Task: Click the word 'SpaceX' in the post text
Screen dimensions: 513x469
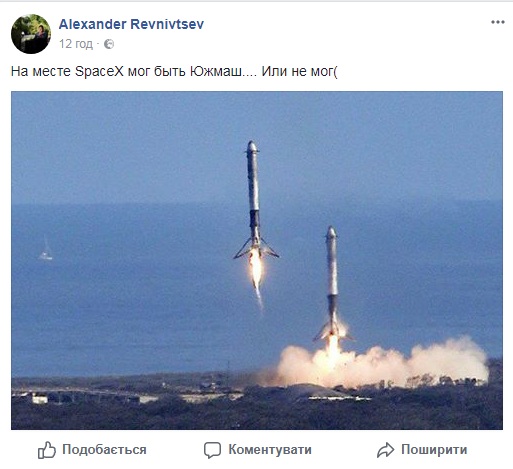Action: tap(99, 71)
